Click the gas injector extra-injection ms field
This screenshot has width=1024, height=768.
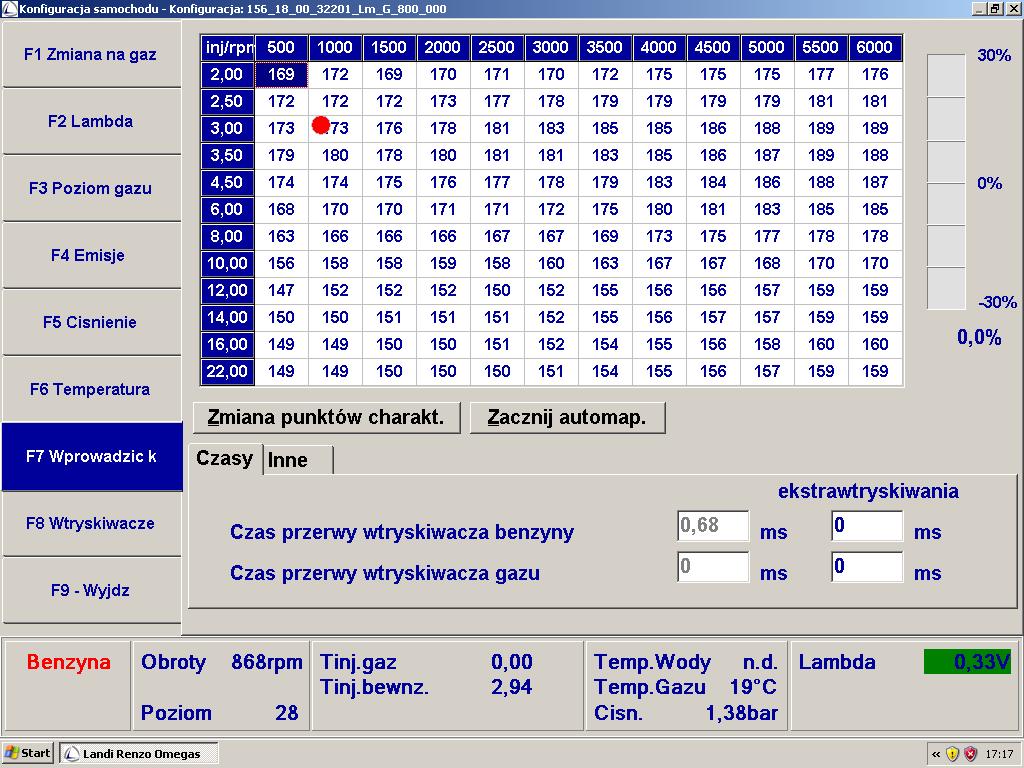click(866, 567)
